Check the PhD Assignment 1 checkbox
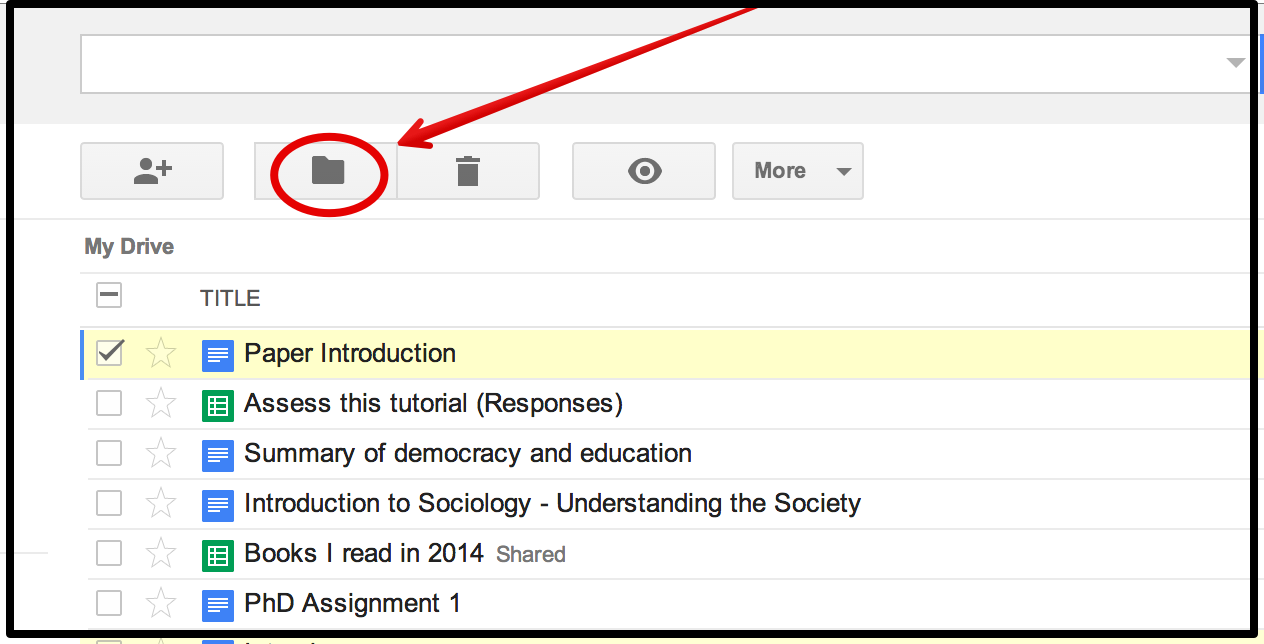 (109, 603)
